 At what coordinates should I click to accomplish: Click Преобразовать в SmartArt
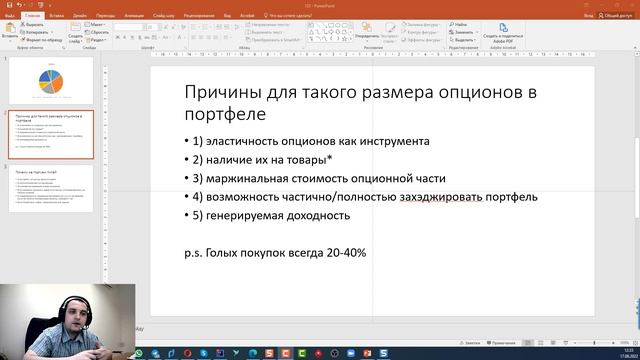273,40
